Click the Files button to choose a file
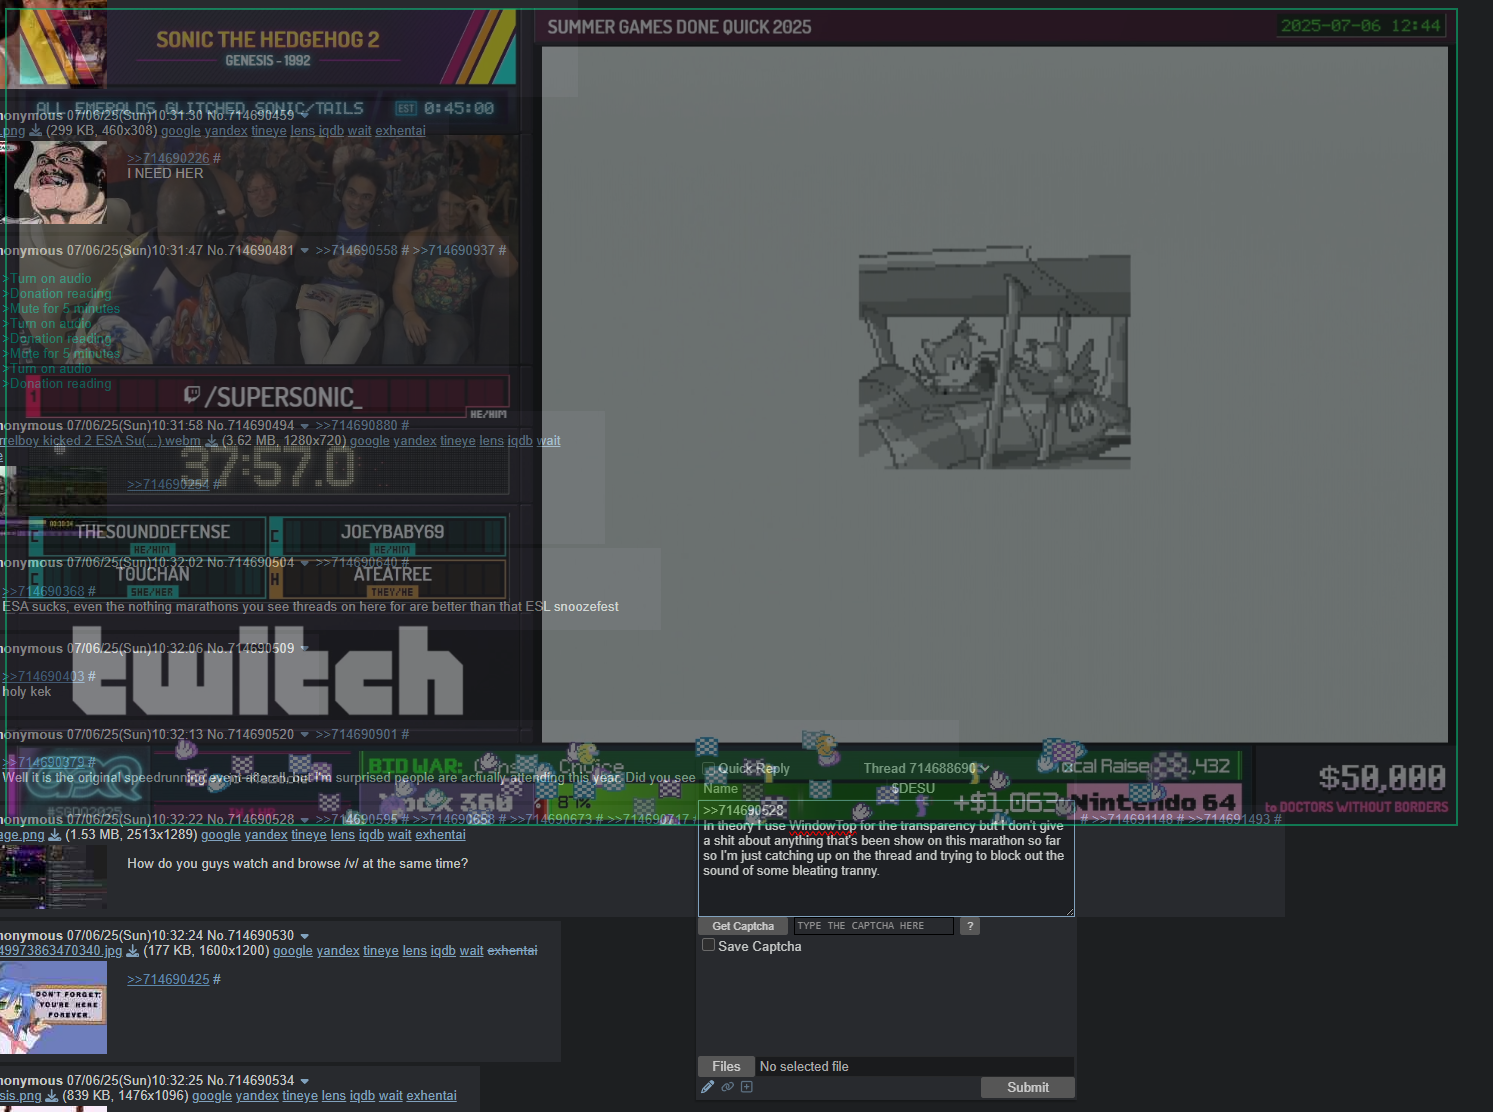 point(726,1066)
